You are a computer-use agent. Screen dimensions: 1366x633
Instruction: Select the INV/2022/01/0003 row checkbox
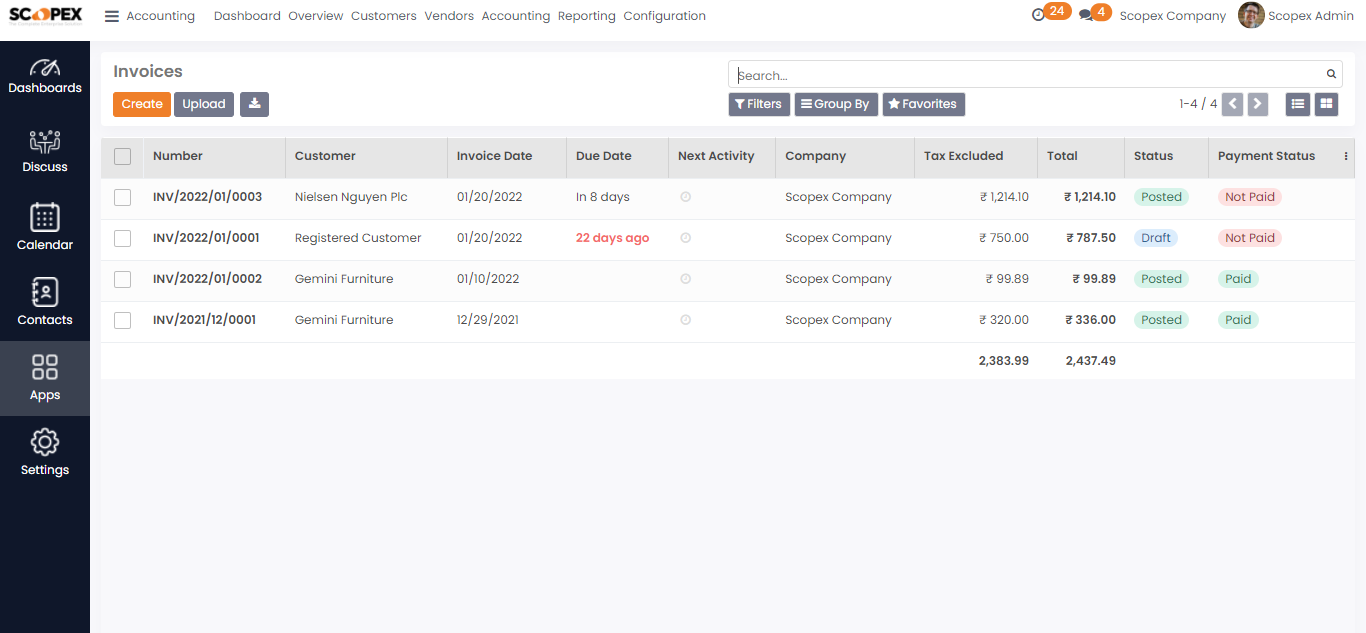click(122, 197)
